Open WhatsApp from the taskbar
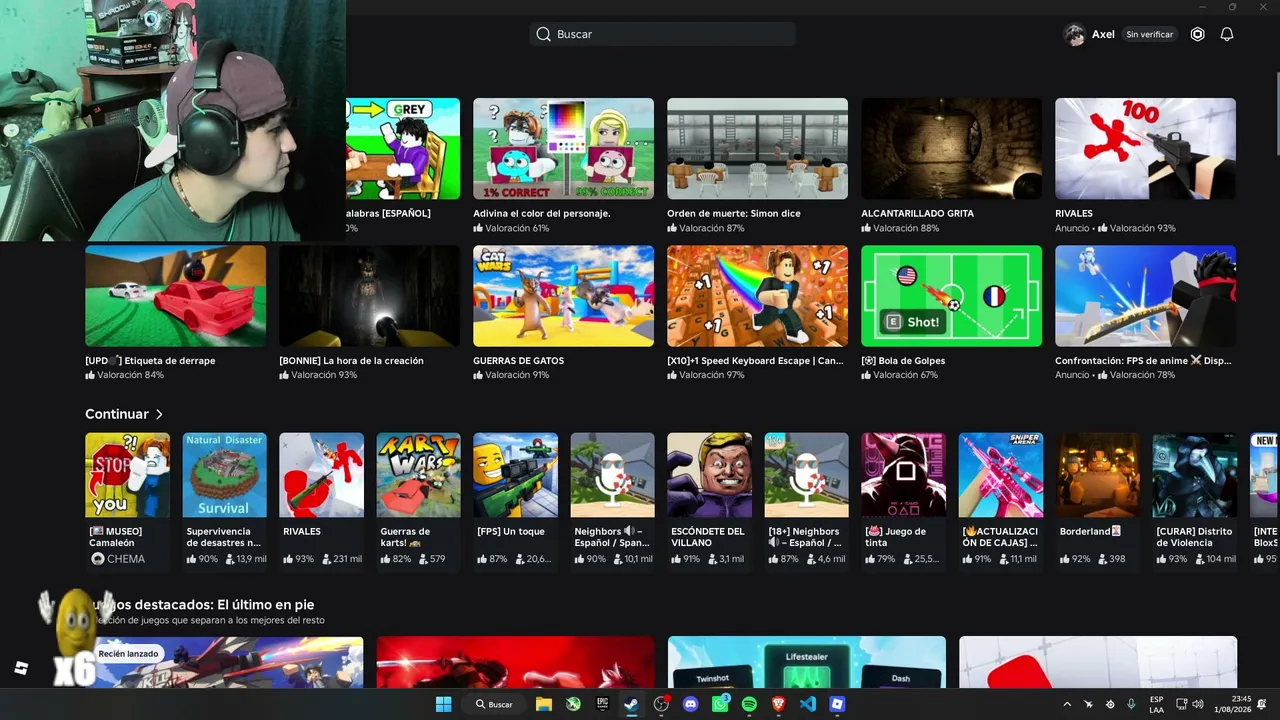The height and width of the screenshot is (720, 1280). pyautogui.click(x=720, y=704)
